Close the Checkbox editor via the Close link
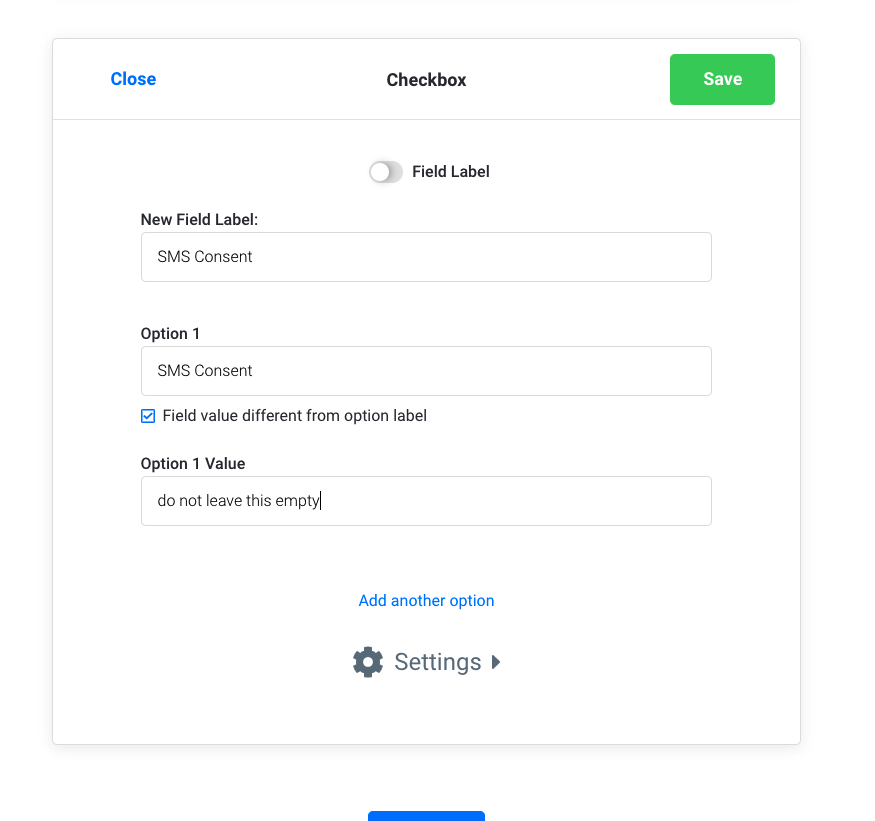 pyautogui.click(x=133, y=79)
